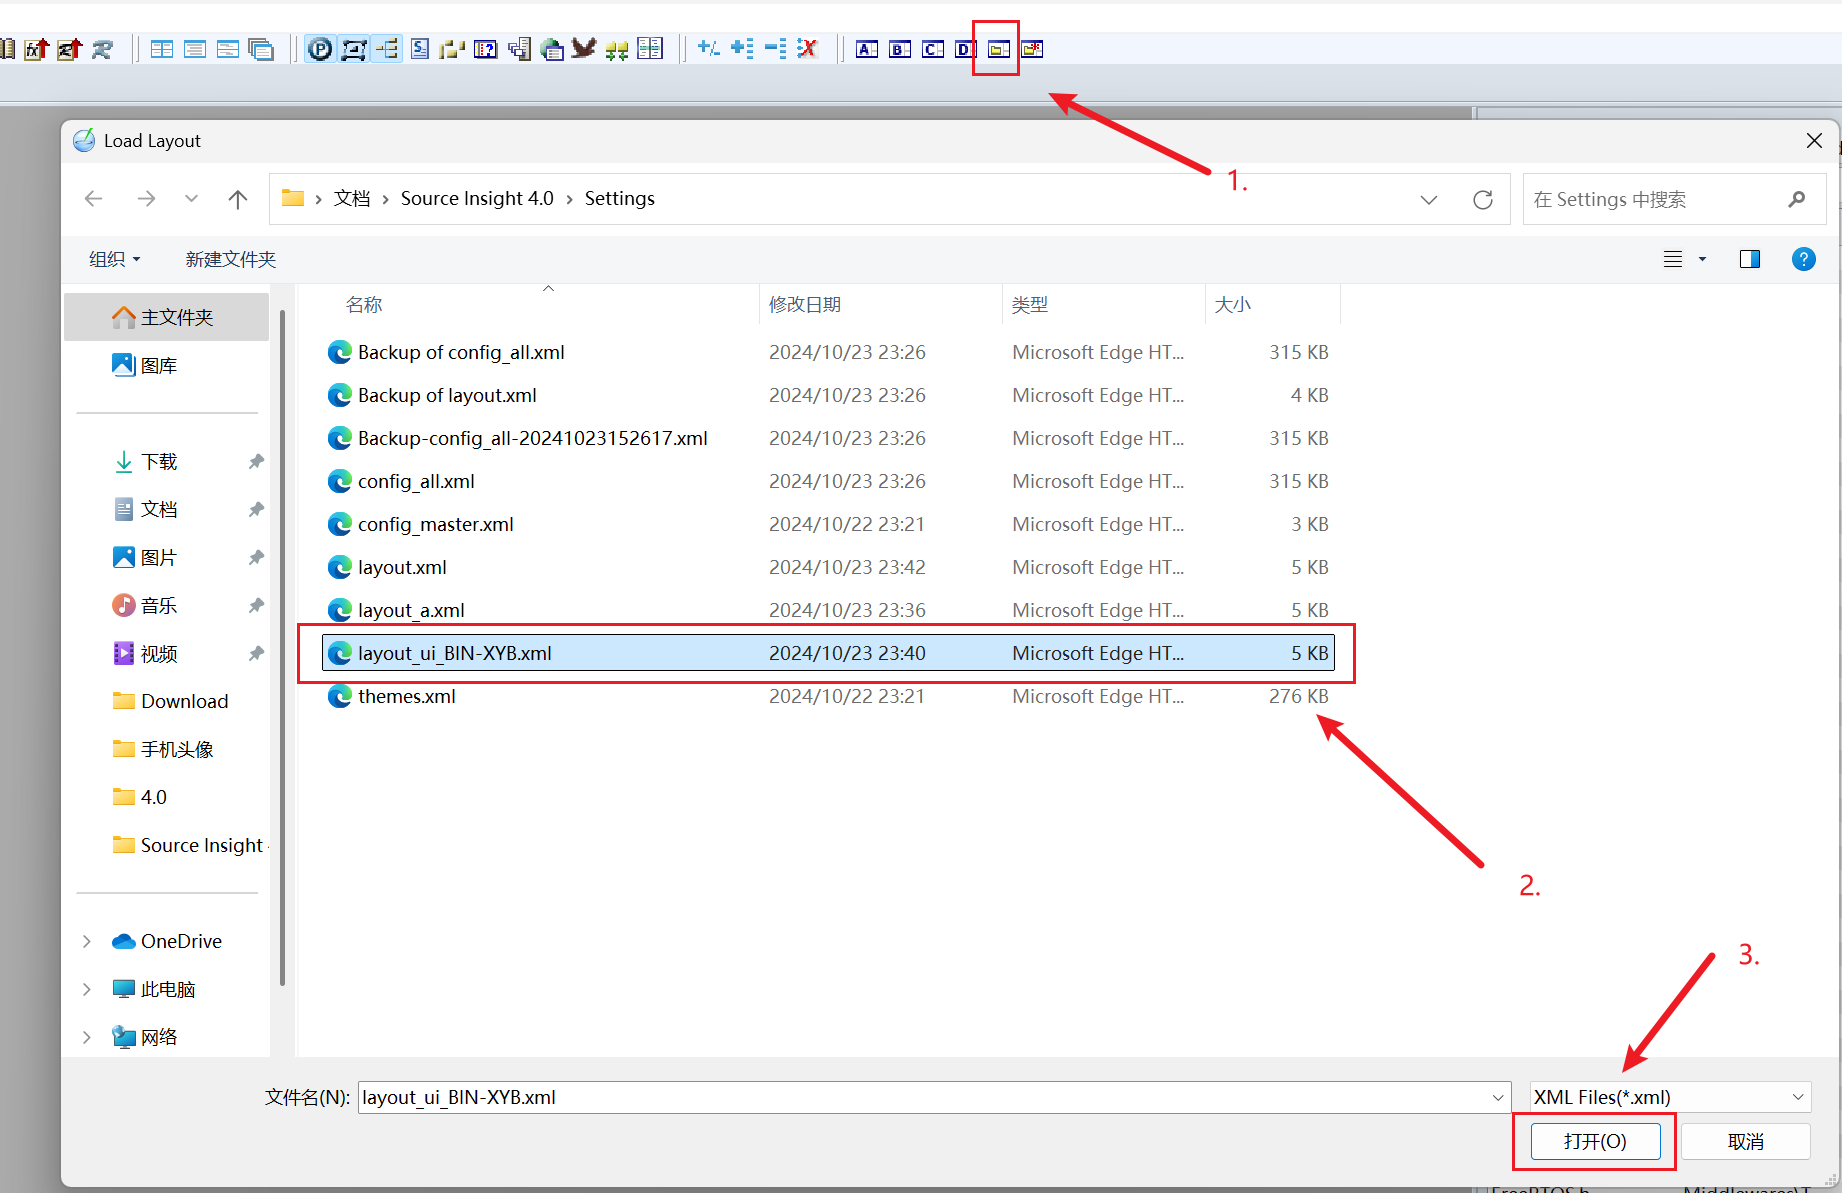Click the collapse-all blue minus toolbar icon
Image resolution: width=1842 pixels, height=1193 pixels.
tap(775, 48)
